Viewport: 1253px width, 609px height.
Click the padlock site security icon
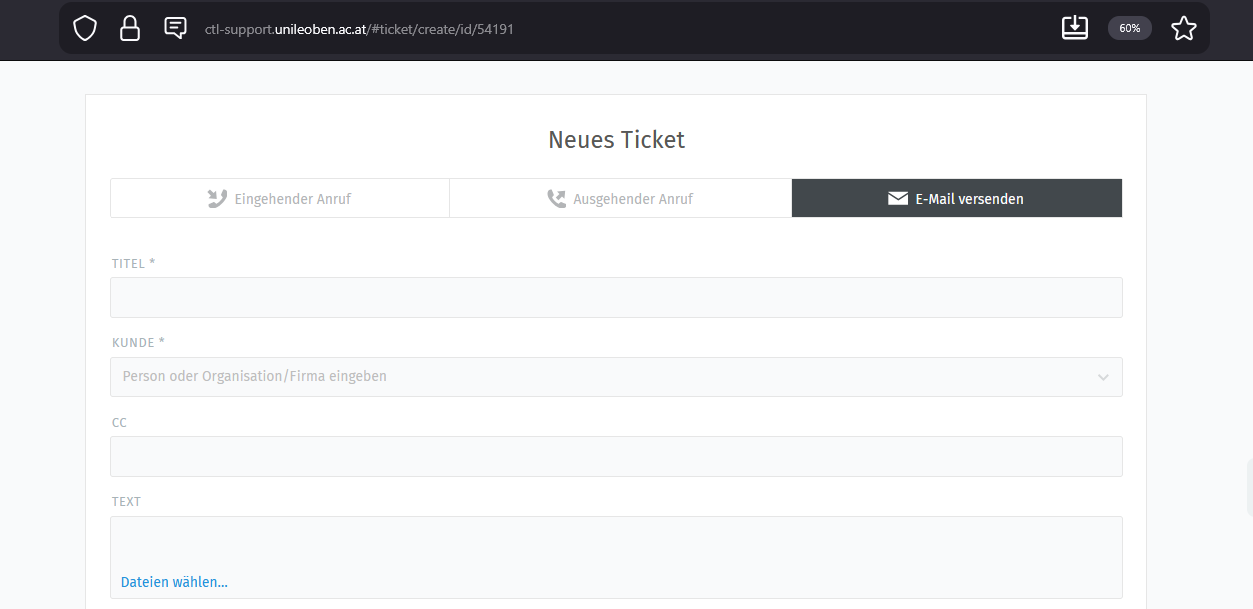click(x=130, y=28)
